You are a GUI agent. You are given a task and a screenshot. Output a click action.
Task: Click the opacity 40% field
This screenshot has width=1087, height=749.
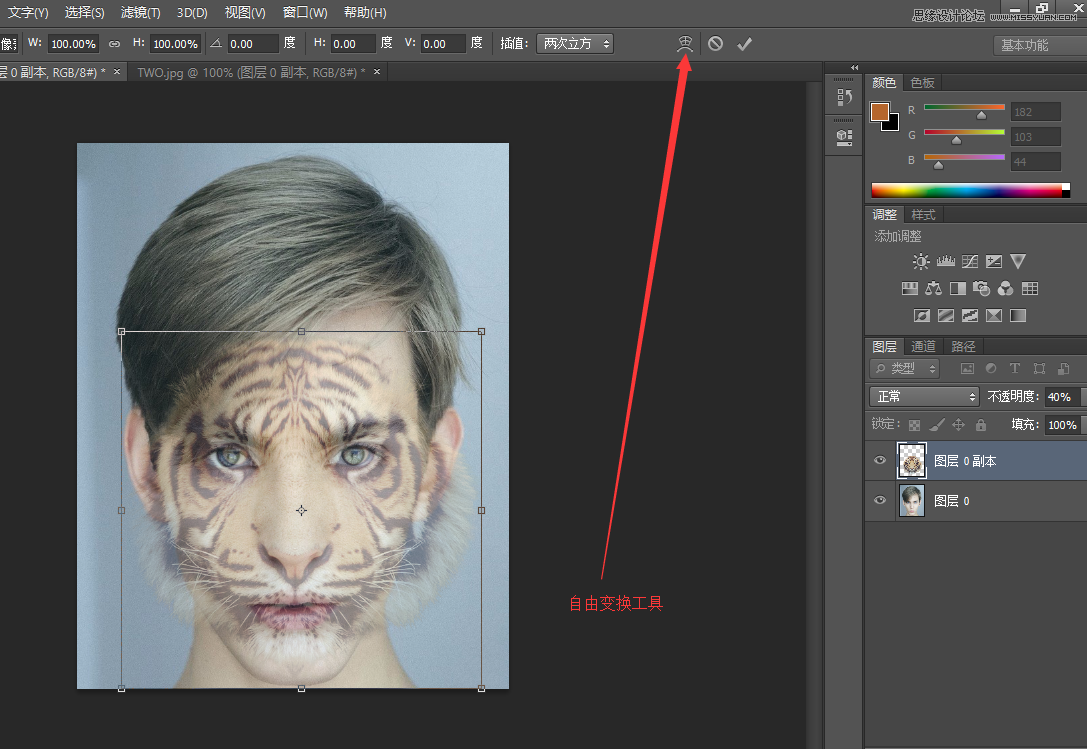(x=1061, y=397)
